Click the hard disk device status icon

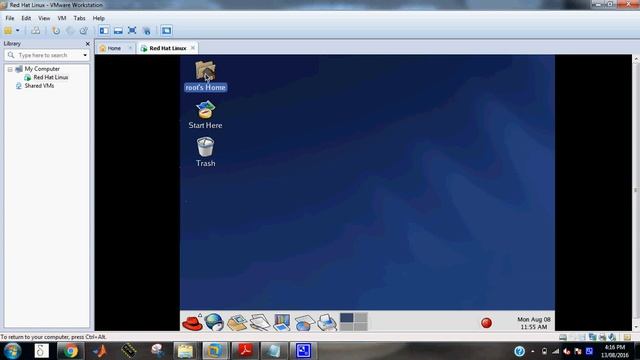coord(563,337)
